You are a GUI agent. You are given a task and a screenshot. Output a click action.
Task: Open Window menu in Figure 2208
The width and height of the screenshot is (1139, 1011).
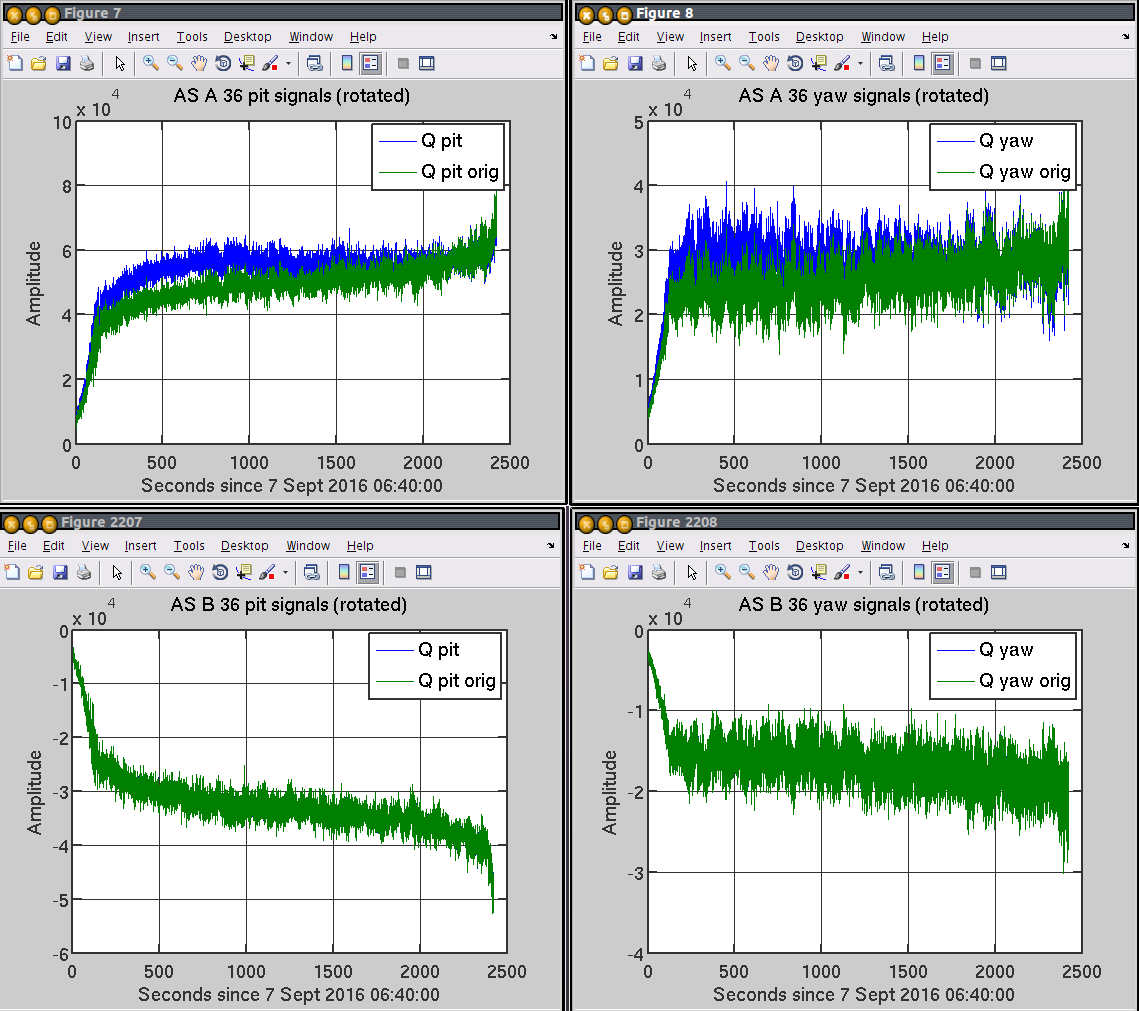883,545
